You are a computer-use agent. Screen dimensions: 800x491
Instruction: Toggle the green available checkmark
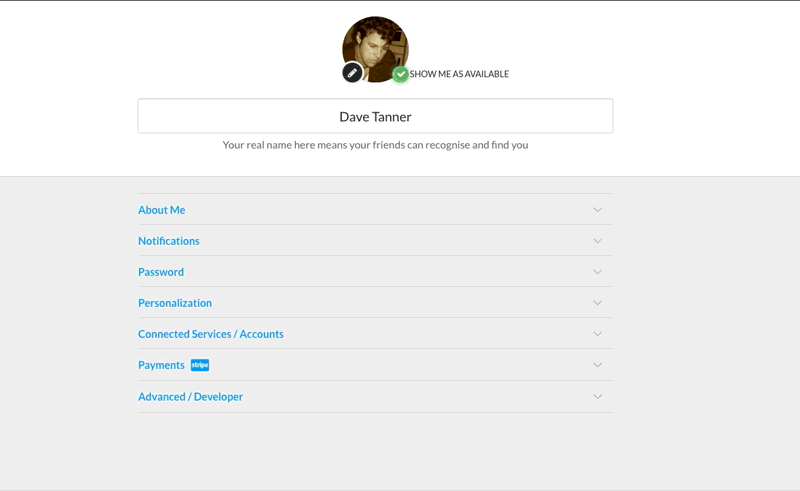coord(401,75)
